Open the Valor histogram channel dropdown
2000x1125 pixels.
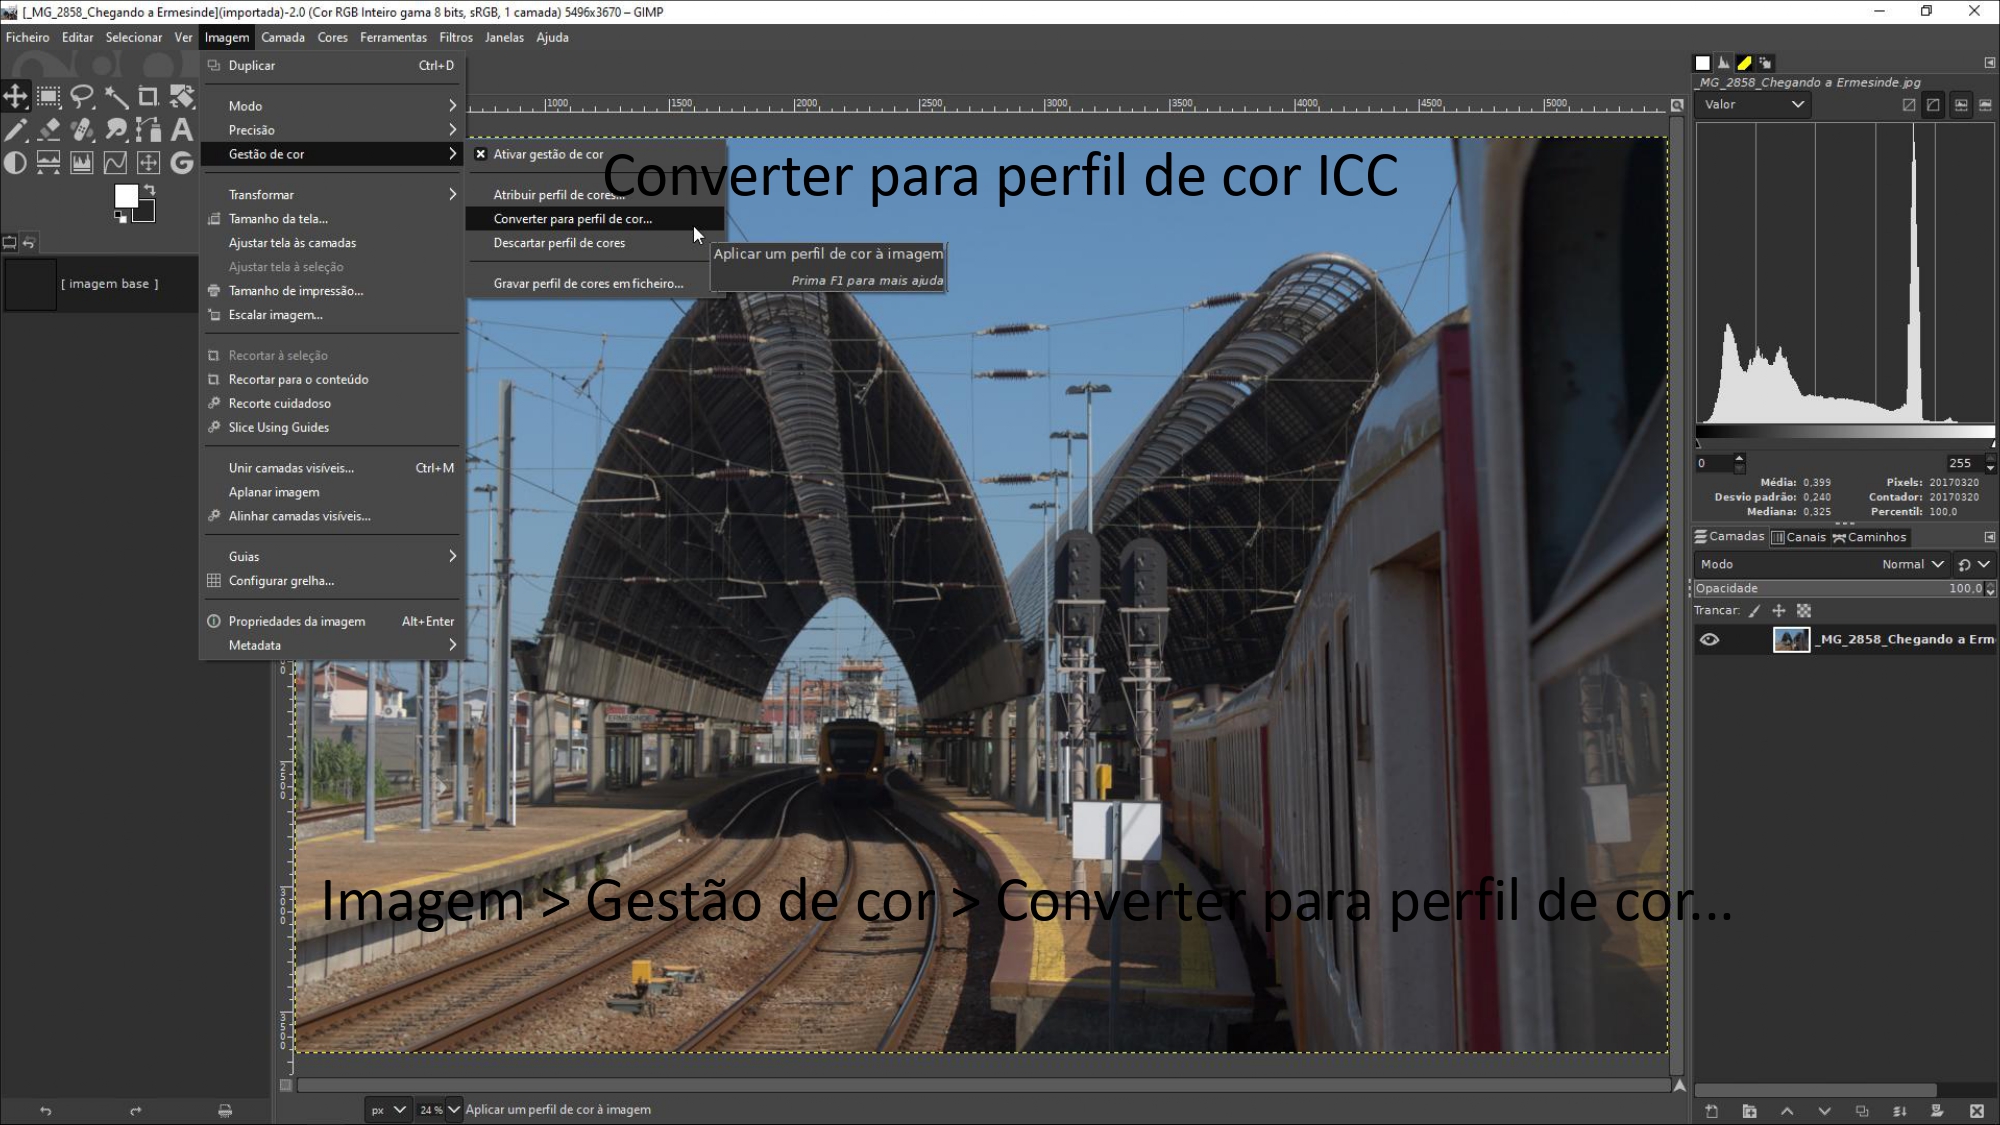click(x=1754, y=105)
